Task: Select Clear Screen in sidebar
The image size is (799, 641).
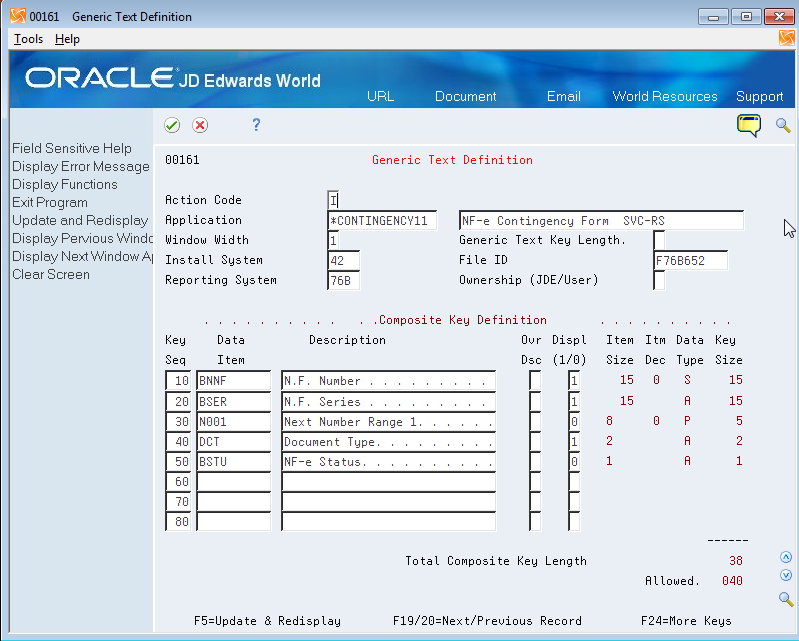Action: (x=51, y=274)
